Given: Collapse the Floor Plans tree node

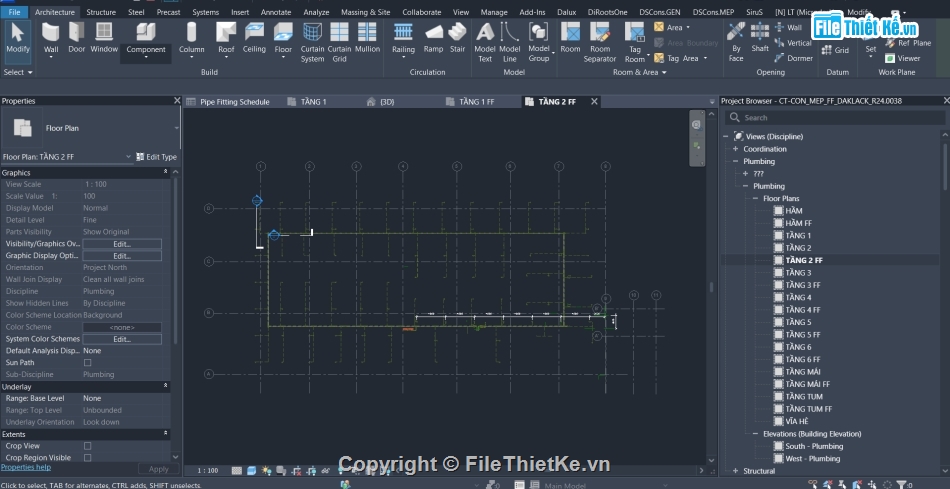Looking at the screenshot, I should pos(756,199).
